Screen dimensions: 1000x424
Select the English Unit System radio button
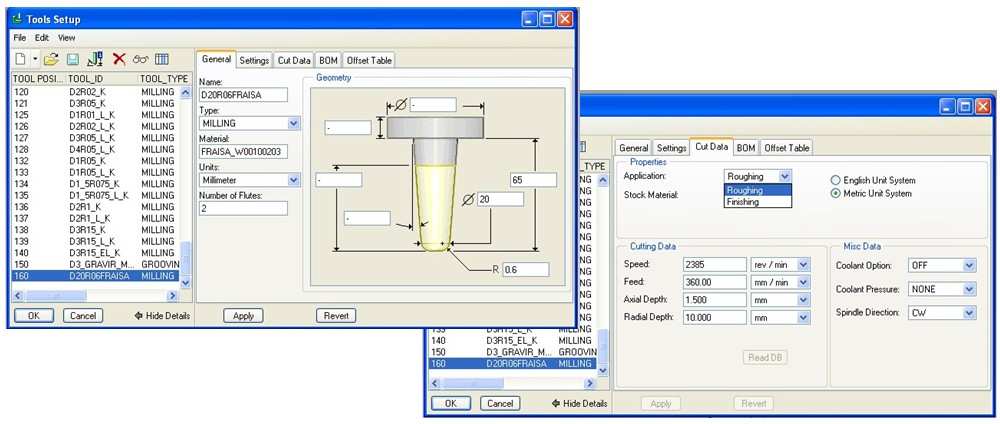point(835,180)
